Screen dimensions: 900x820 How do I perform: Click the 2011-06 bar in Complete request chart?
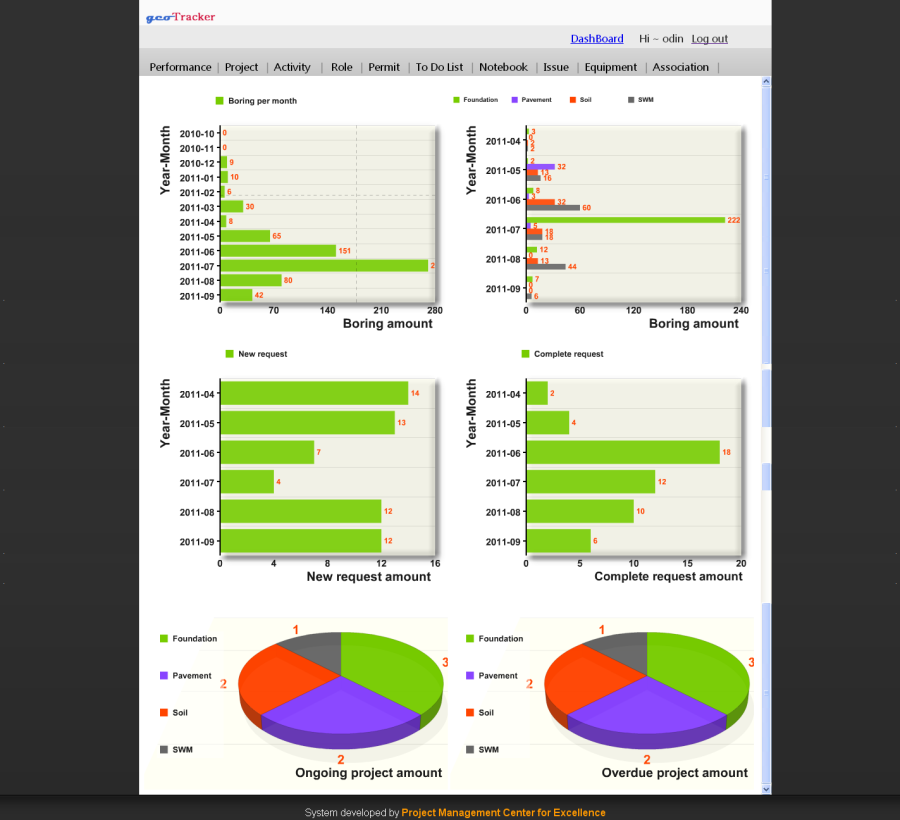click(622, 453)
